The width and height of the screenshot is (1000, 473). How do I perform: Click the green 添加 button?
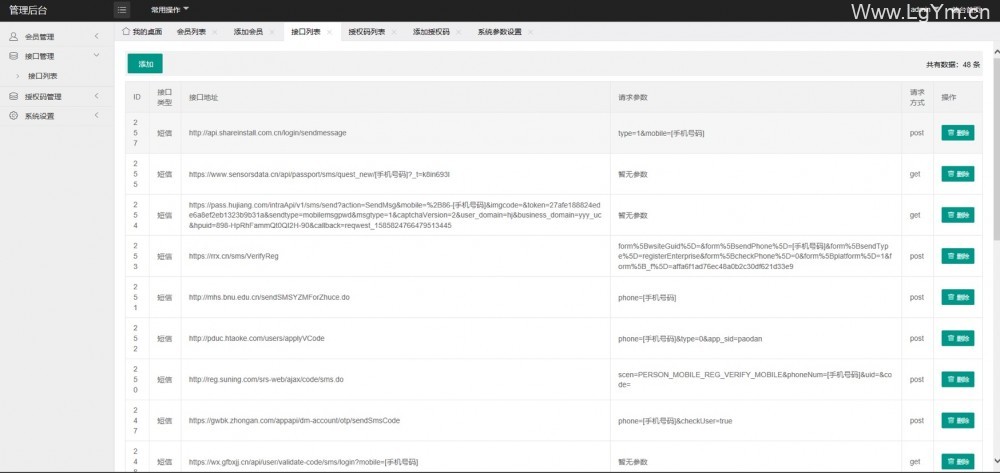[x=145, y=64]
